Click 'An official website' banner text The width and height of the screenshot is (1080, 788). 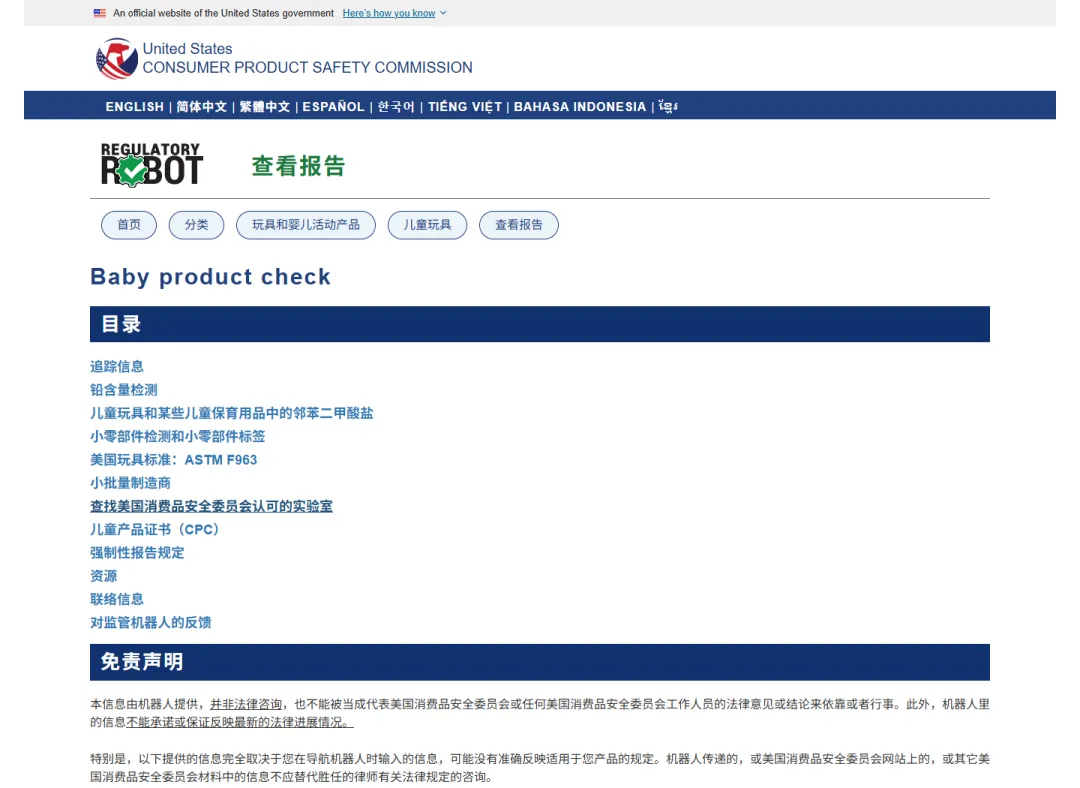click(223, 13)
